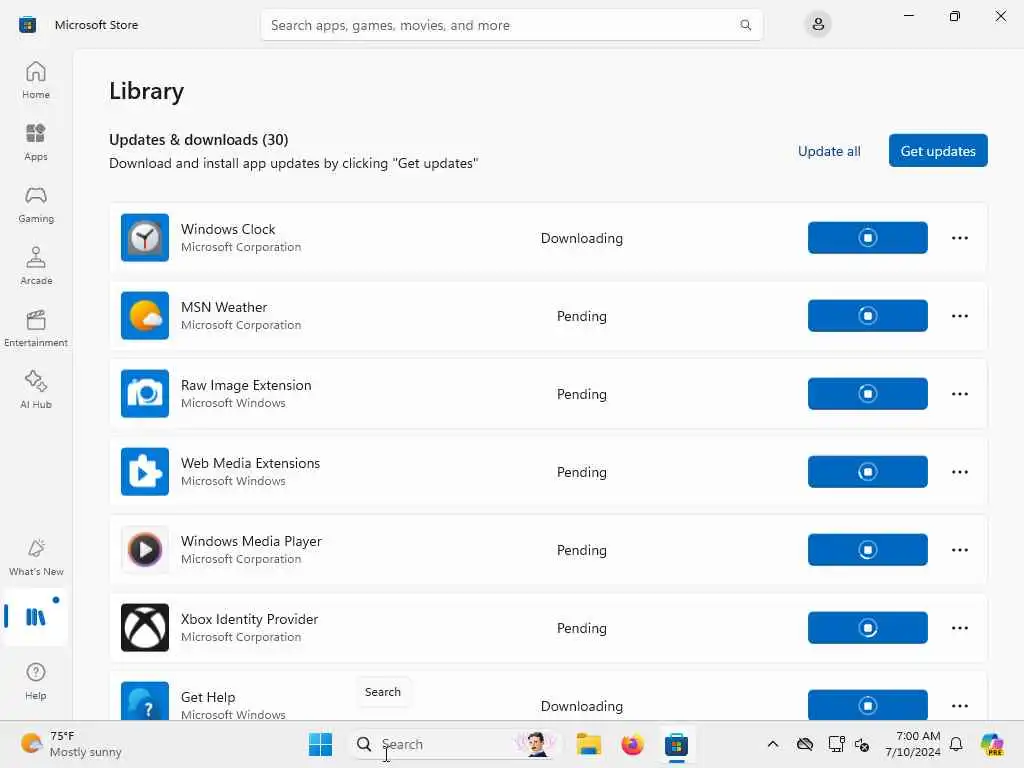1024x768 pixels.
Task: Open the Arcade section
Action: pyautogui.click(x=36, y=266)
